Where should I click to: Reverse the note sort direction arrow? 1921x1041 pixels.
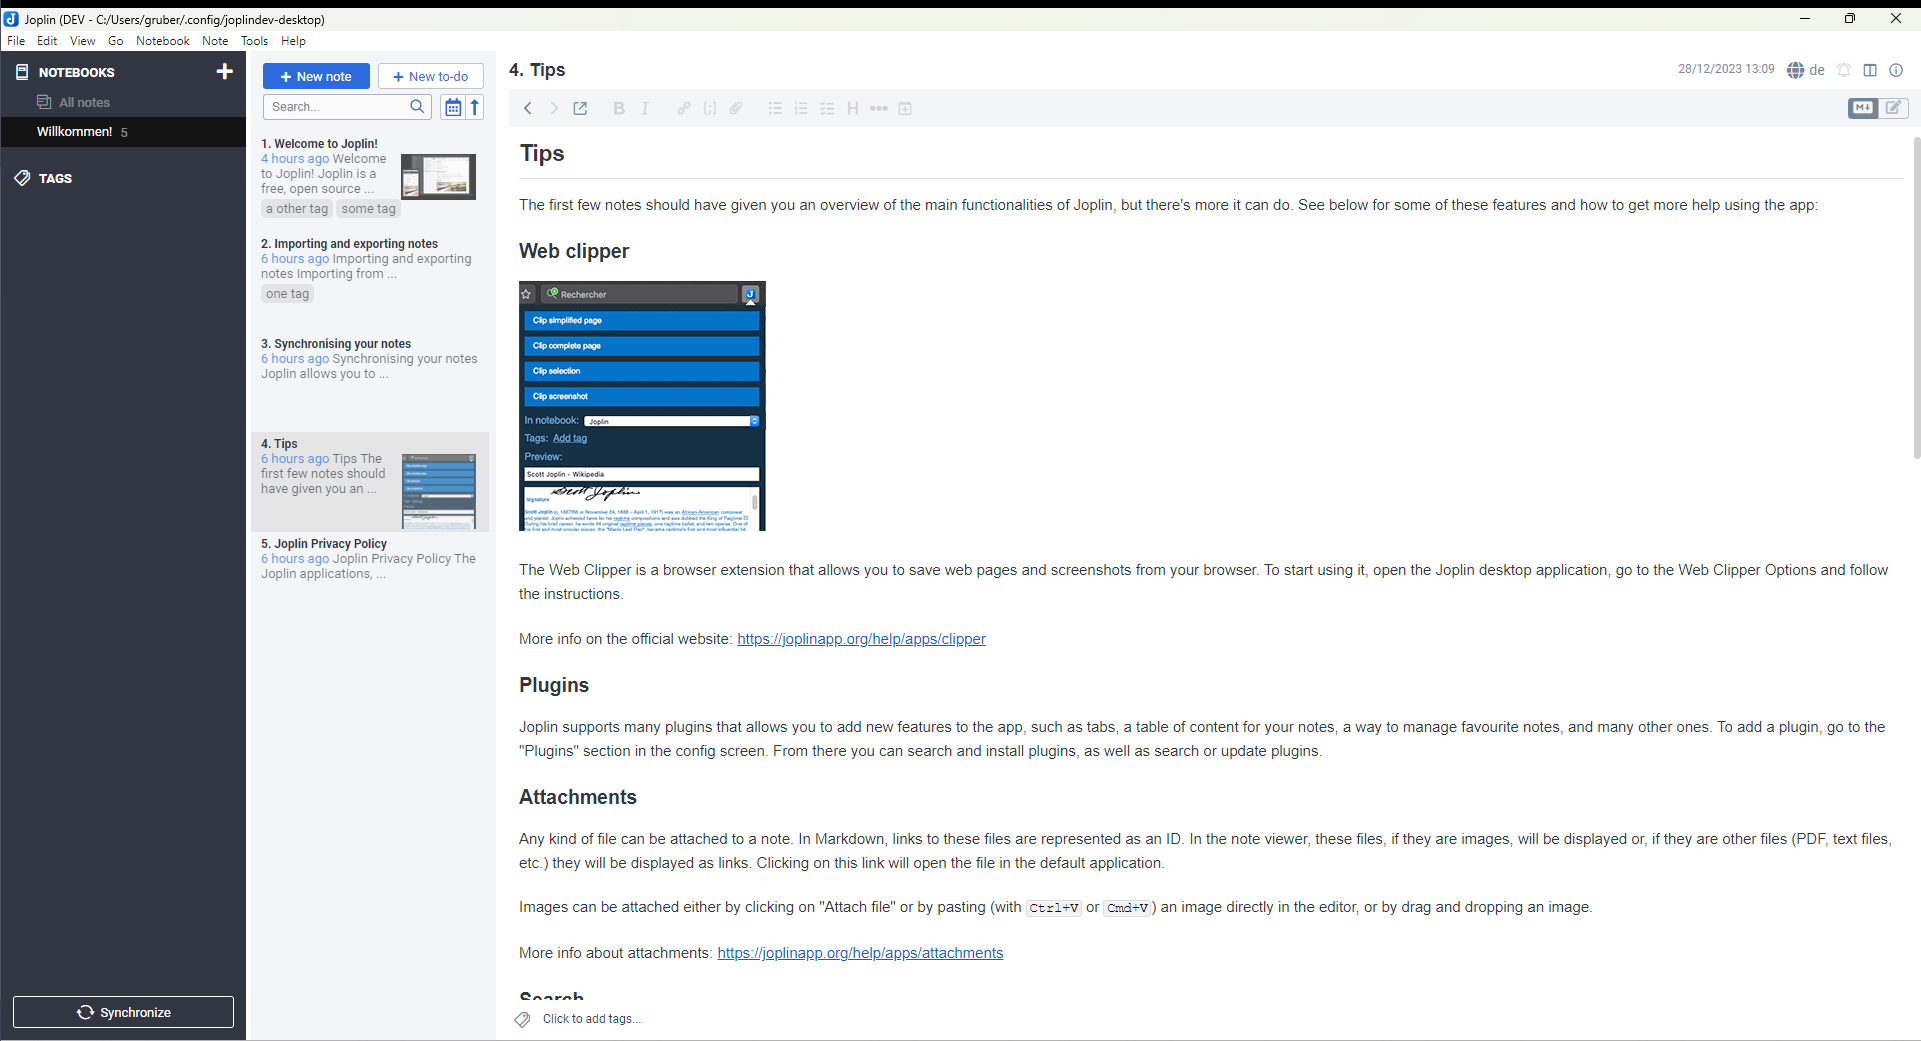pyautogui.click(x=475, y=107)
